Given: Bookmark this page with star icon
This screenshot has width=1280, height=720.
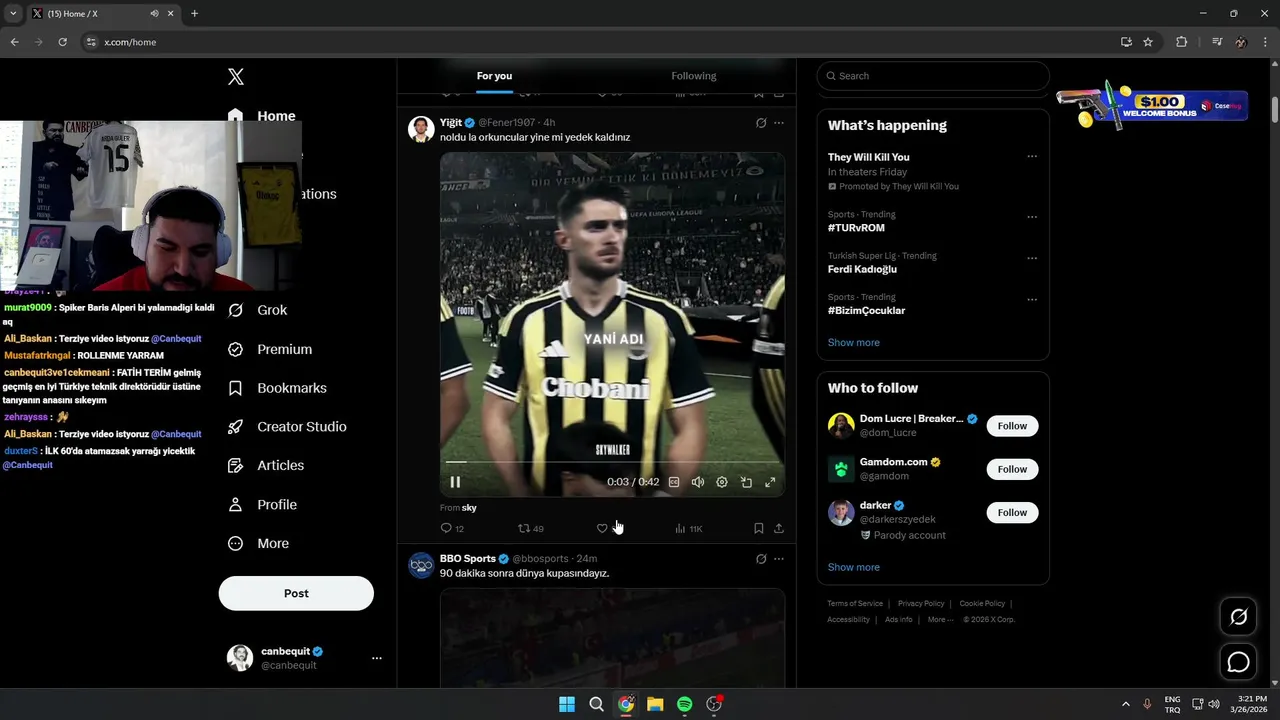Looking at the screenshot, I should click(x=1148, y=42).
